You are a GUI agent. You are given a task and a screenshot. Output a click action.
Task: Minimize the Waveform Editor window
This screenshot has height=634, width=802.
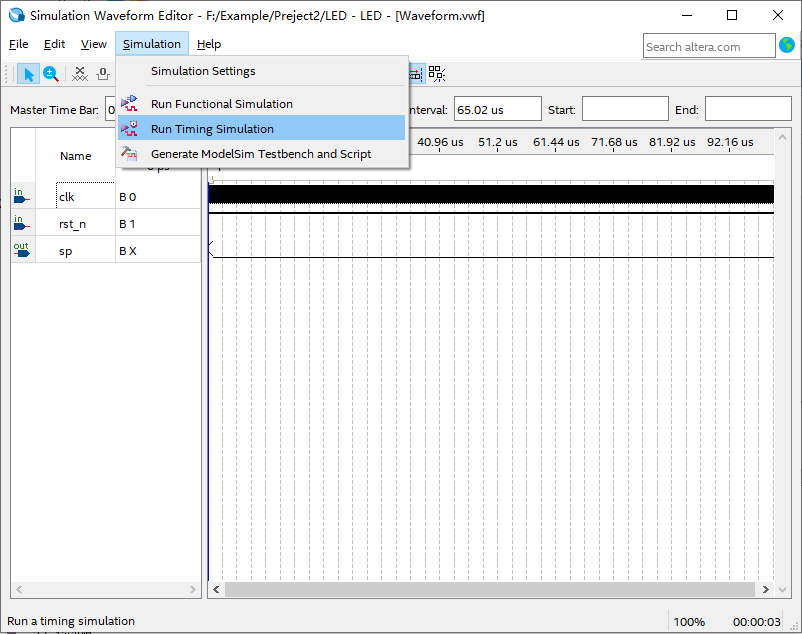tap(687, 15)
